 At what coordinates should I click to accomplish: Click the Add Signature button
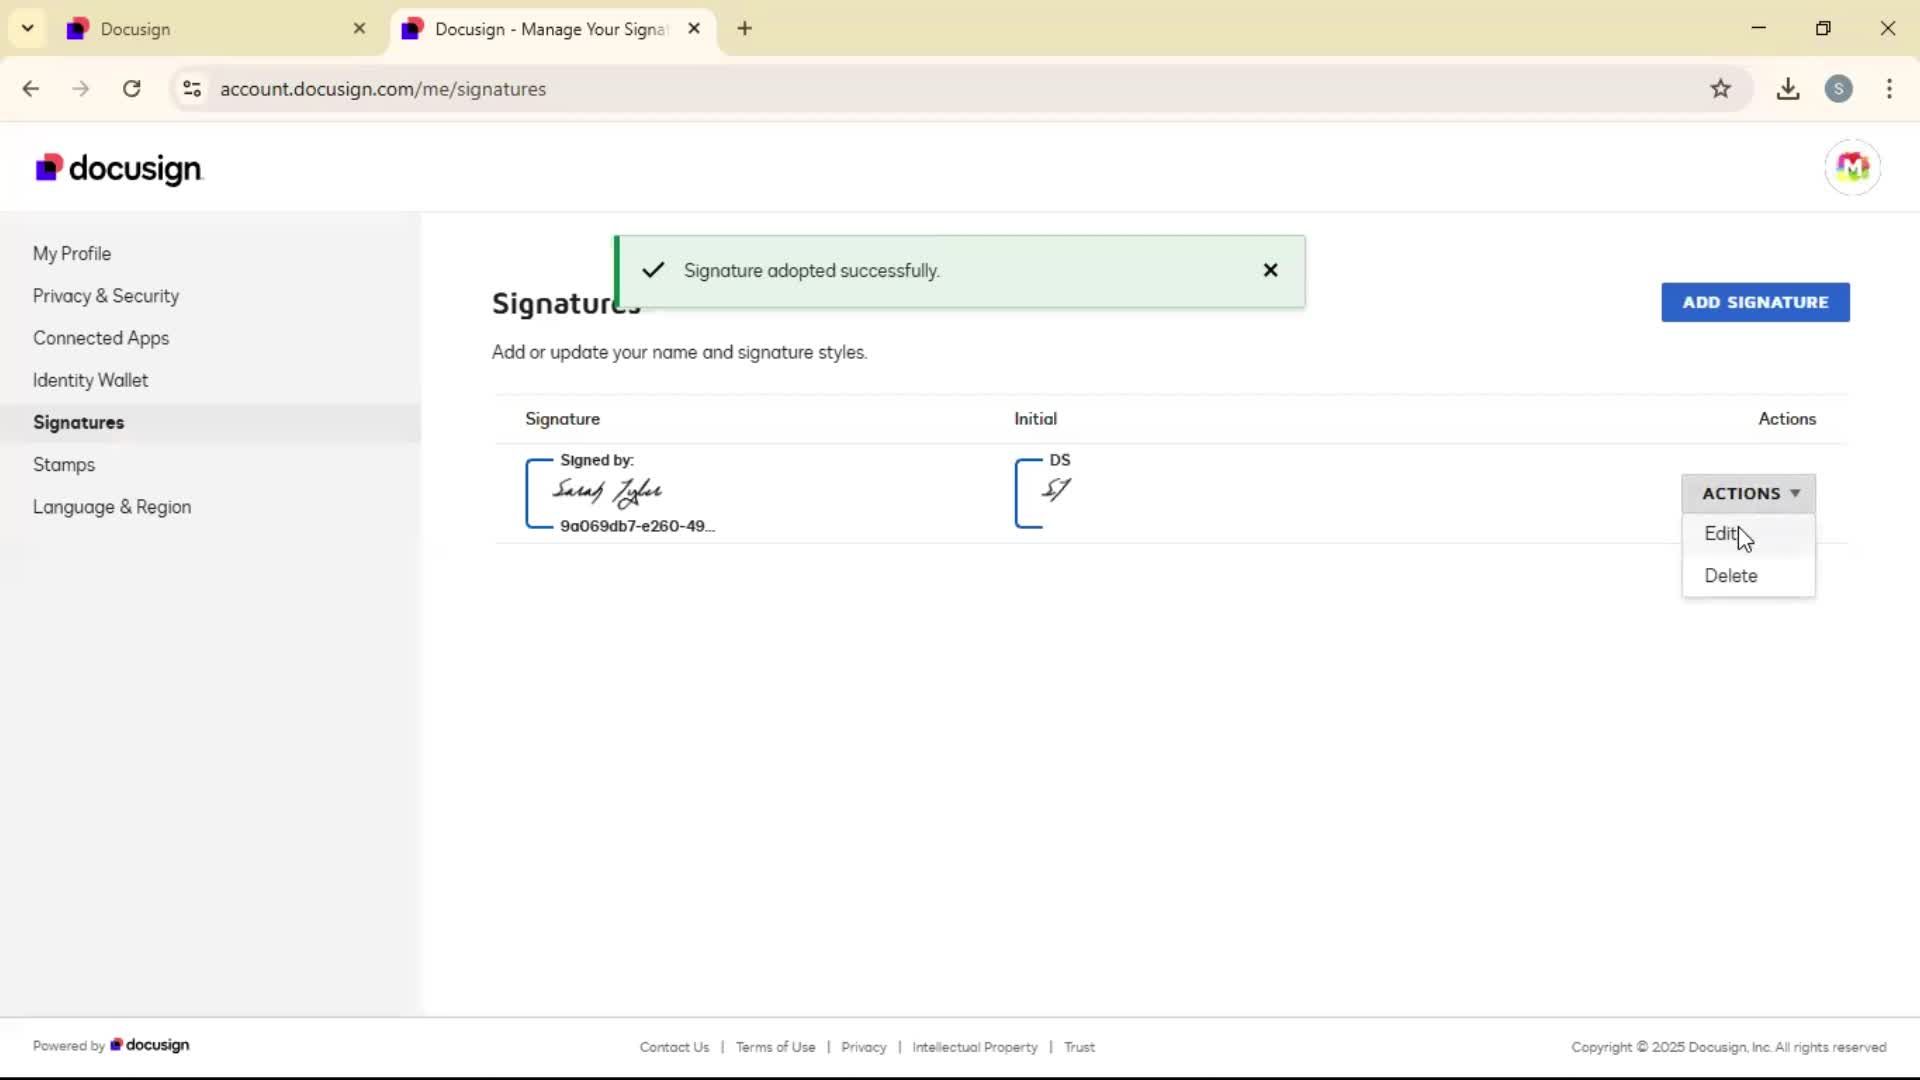tap(1755, 302)
